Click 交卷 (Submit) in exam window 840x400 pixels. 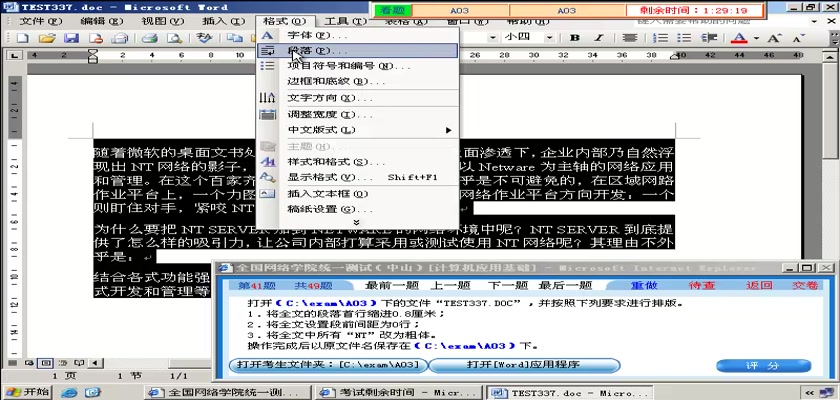pos(805,285)
